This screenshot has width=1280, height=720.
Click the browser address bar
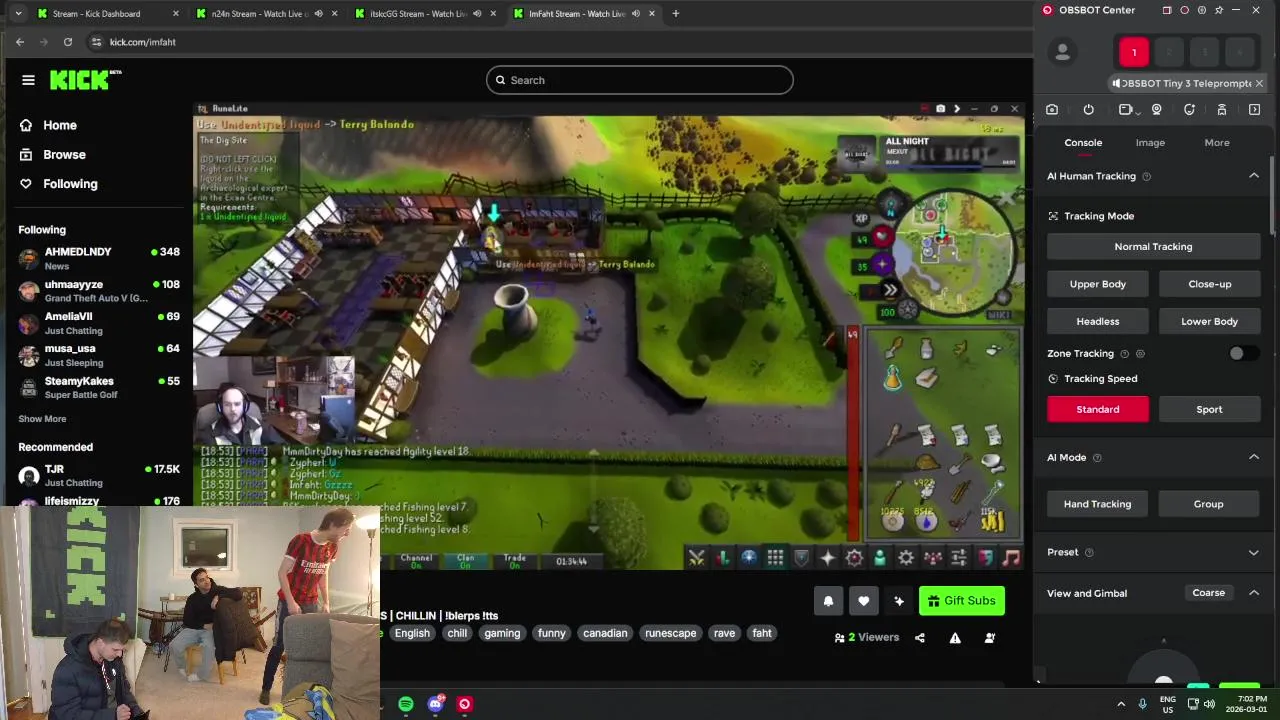click(x=560, y=42)
